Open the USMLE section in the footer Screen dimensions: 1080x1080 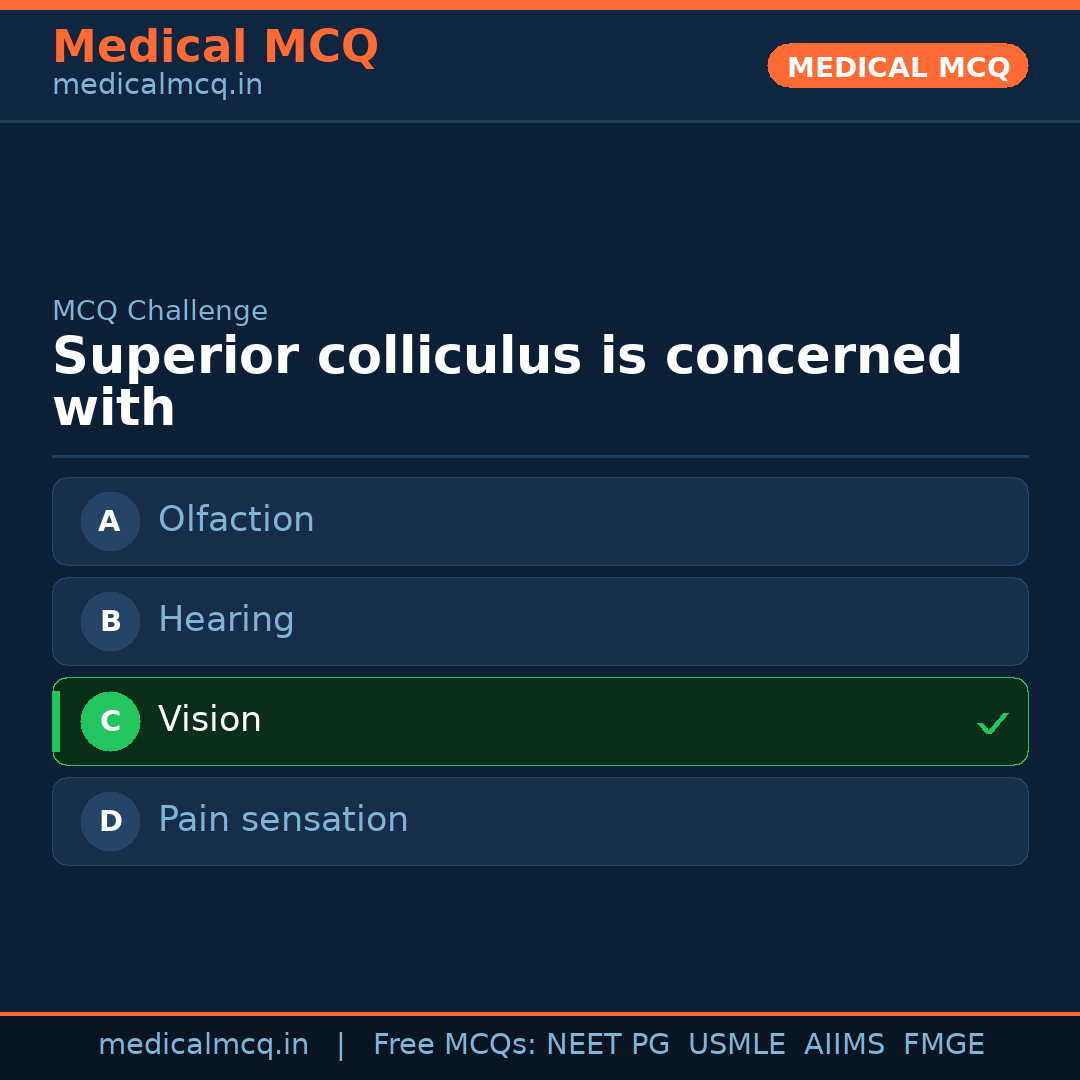click(x=737, y=1044)
